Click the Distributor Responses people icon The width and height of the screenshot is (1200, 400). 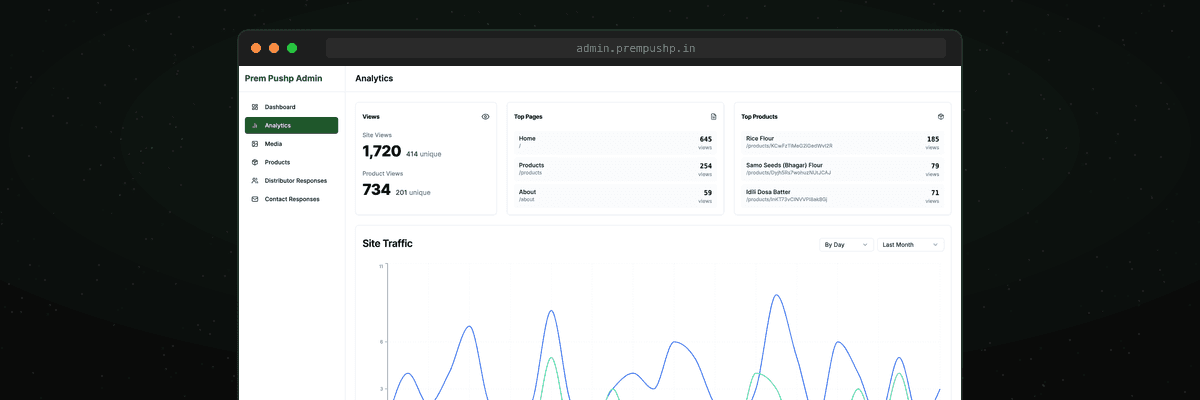[255, 181]
